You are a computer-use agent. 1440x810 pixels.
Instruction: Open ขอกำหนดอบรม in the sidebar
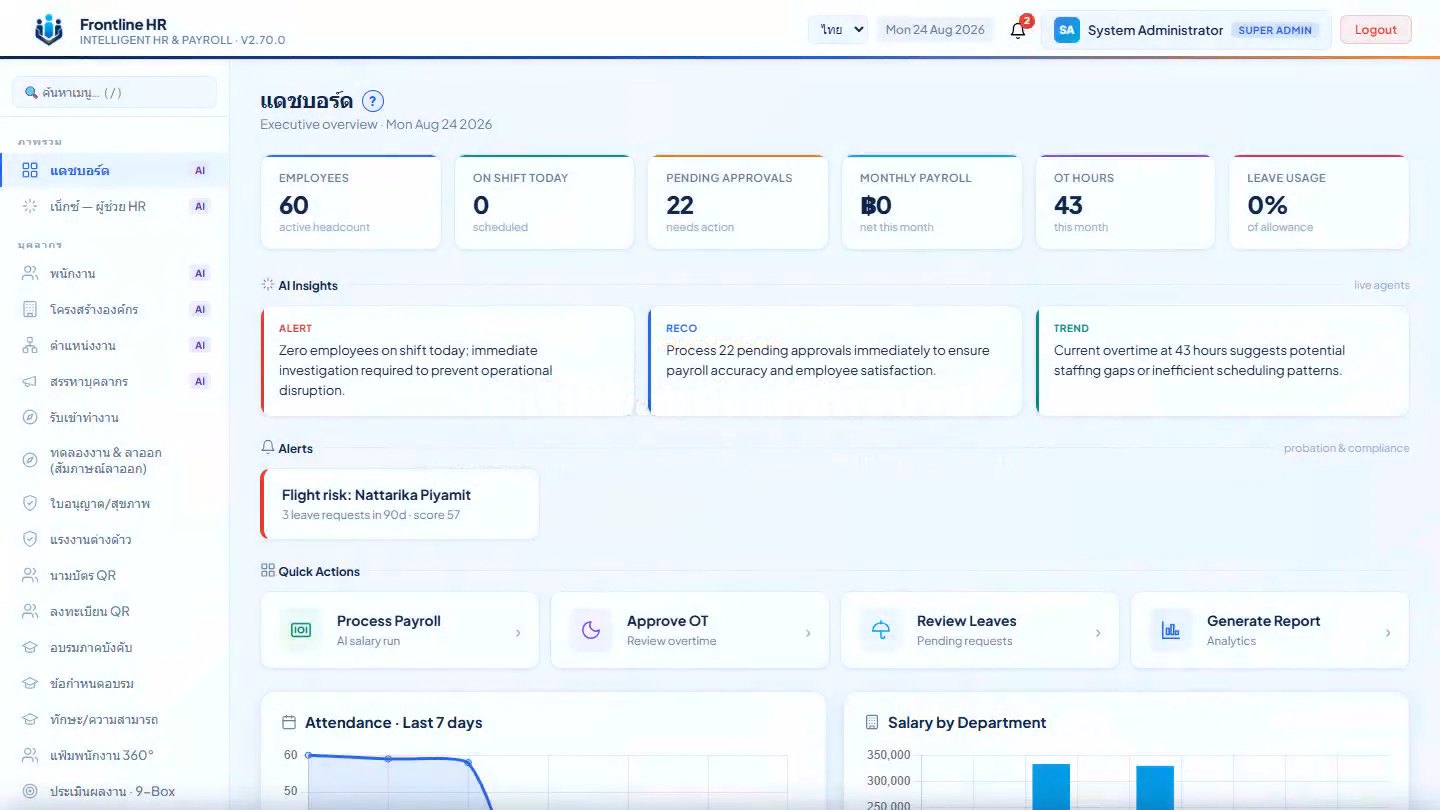coord(114,683)
